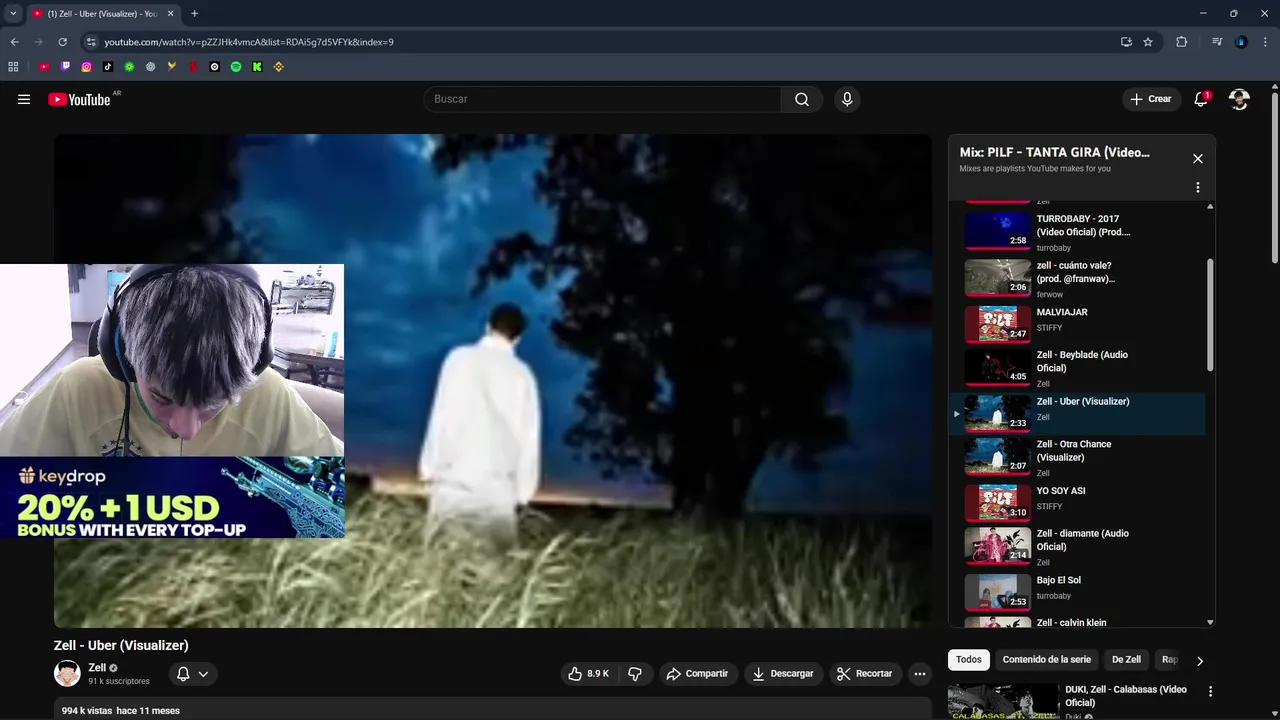Open options for DUKI, Zell - Calabasas video

coord(1210,691)
